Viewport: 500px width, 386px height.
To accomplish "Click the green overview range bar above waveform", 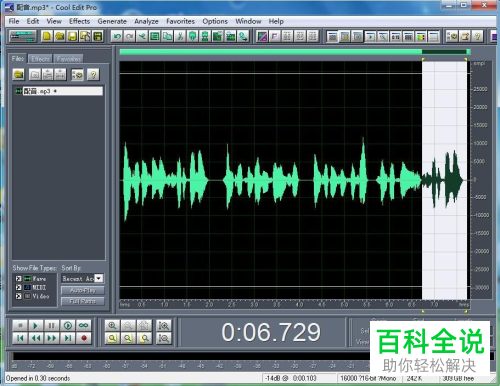I will 295,52.
